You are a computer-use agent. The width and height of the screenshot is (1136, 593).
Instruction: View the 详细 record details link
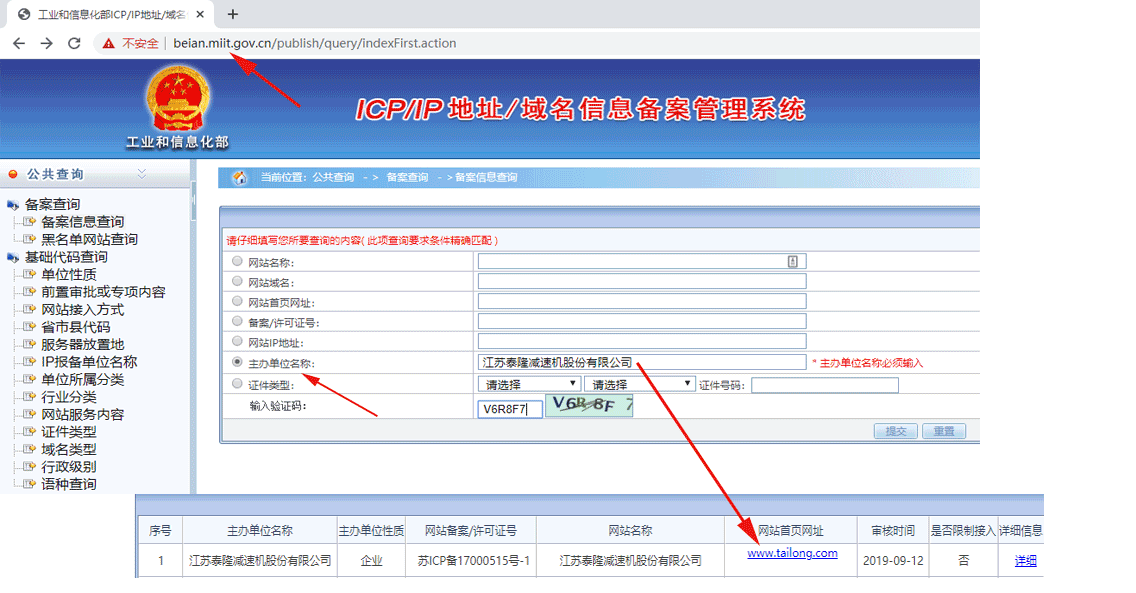tap(1024, 561)
